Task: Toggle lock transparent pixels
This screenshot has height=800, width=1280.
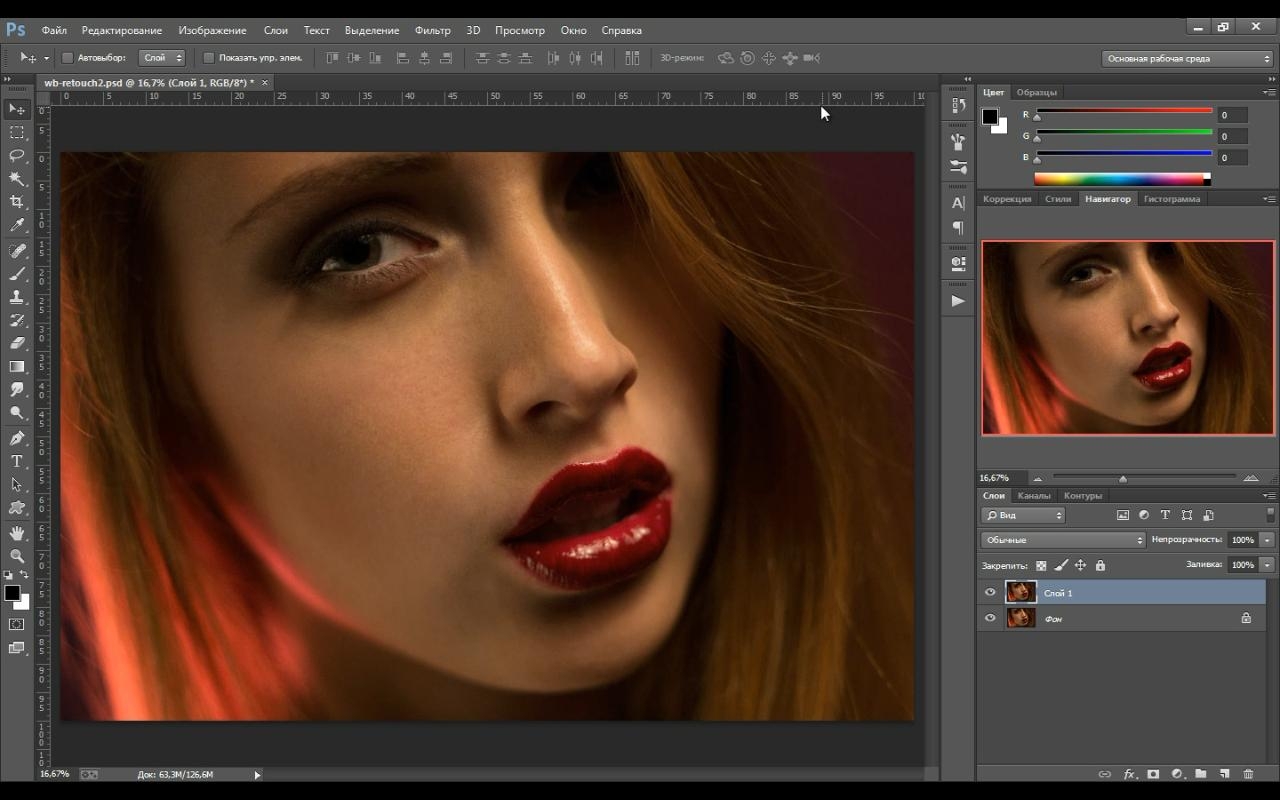Action: click(1041, 565)
